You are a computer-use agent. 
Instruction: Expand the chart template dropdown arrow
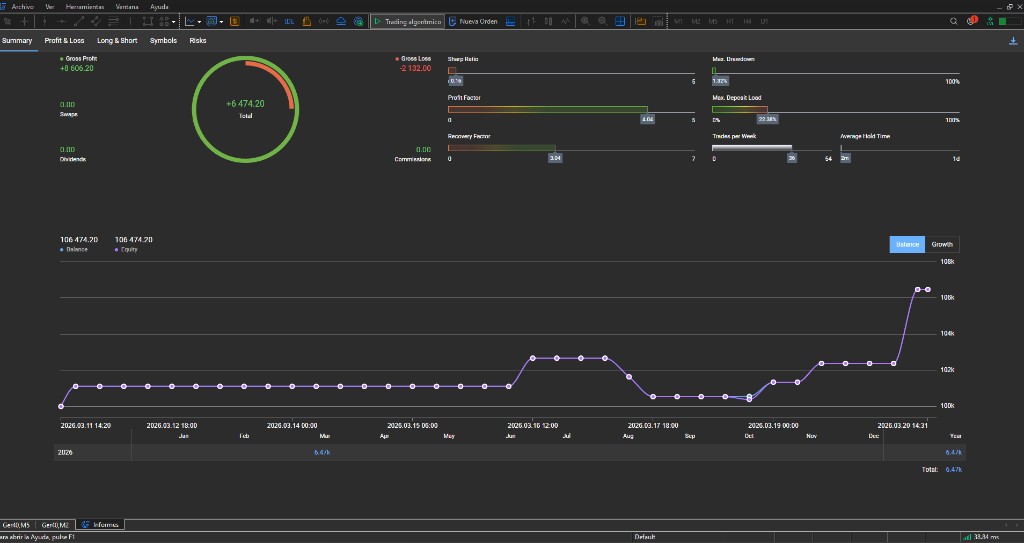pos(220,21)
